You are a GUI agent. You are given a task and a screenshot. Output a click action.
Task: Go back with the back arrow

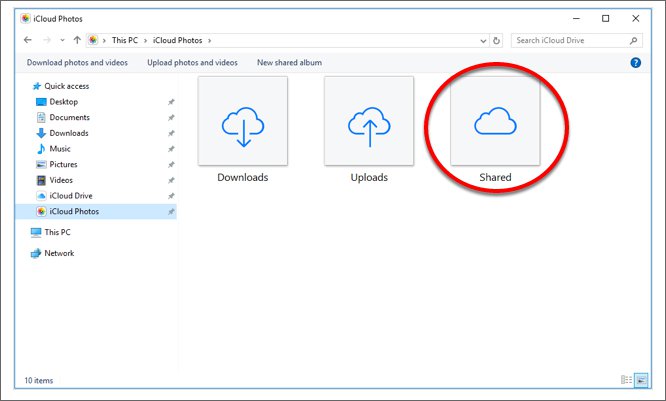(28, 40)
